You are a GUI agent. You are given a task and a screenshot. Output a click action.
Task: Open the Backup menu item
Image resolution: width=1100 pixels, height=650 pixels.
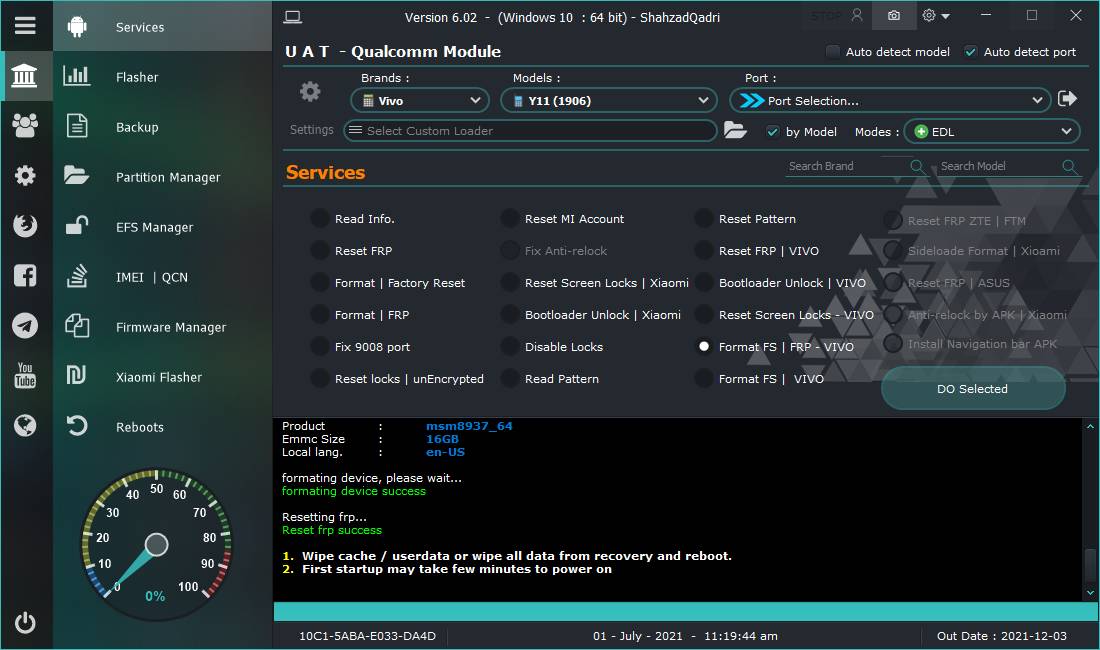(x=163, y=127)
